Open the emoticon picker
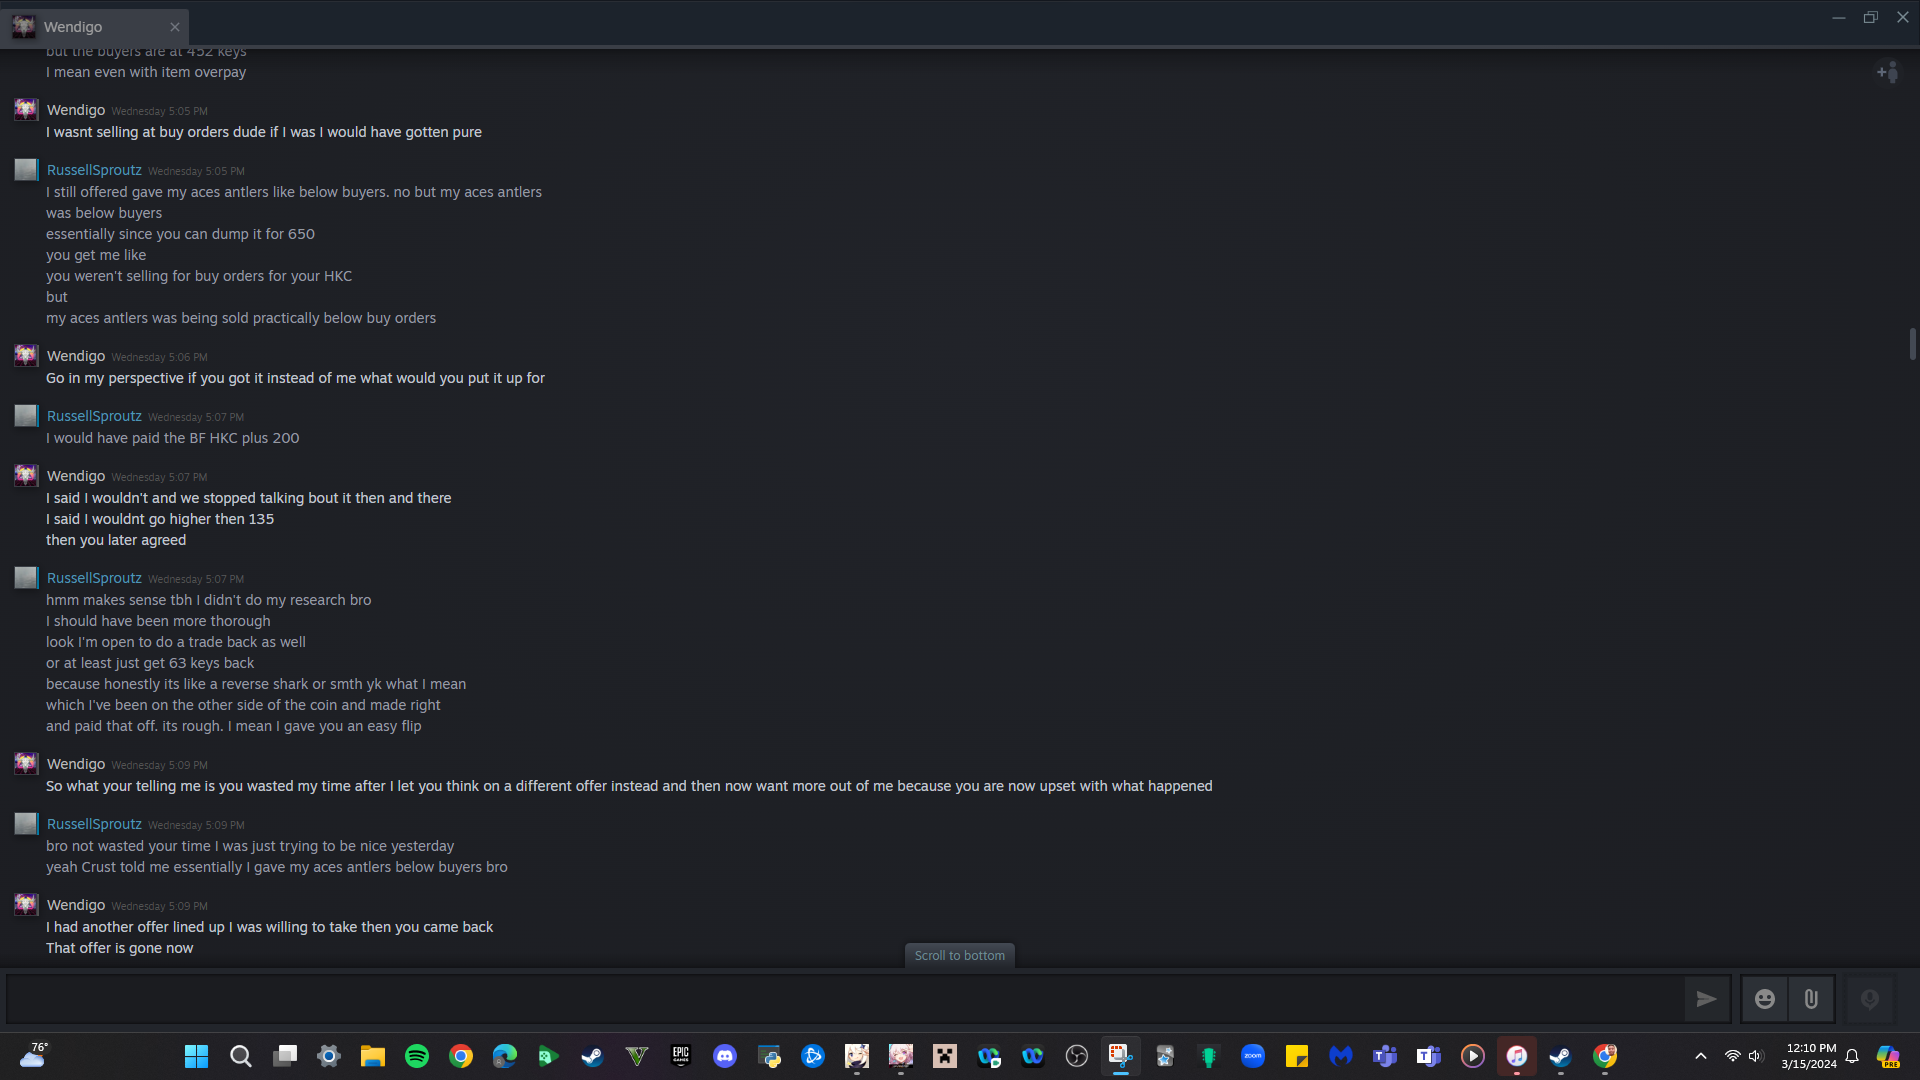Image resolution: width=1920 pixels, height=1080 pixels. 1765,998
